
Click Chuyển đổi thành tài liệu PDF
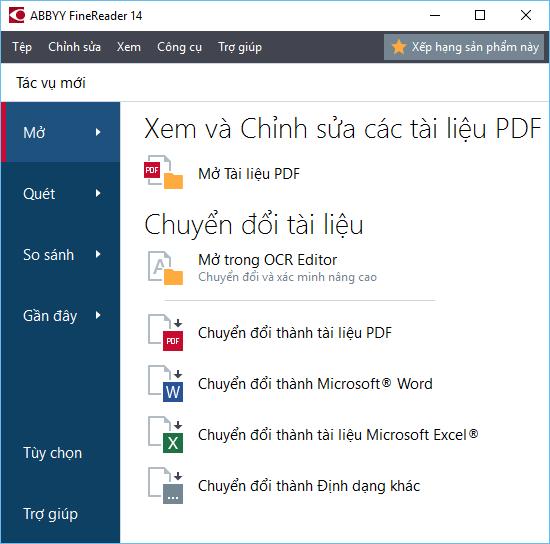[295, 333]
